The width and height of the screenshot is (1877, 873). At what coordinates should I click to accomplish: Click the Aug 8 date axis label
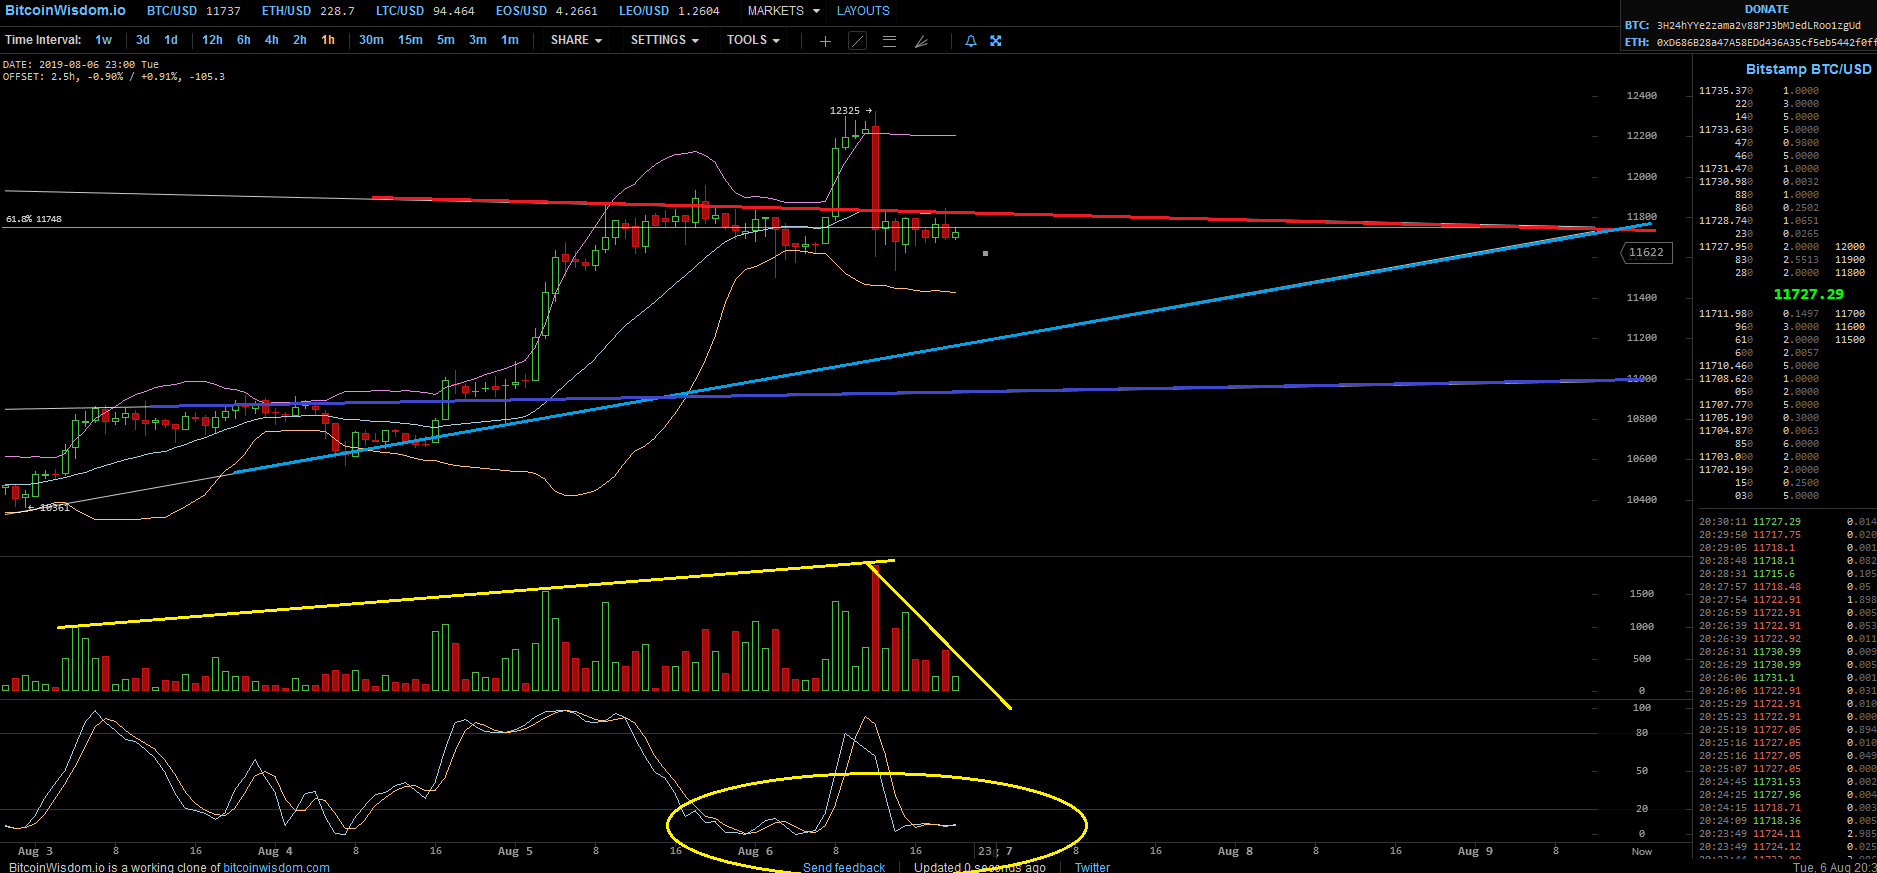pos(1235,851)
